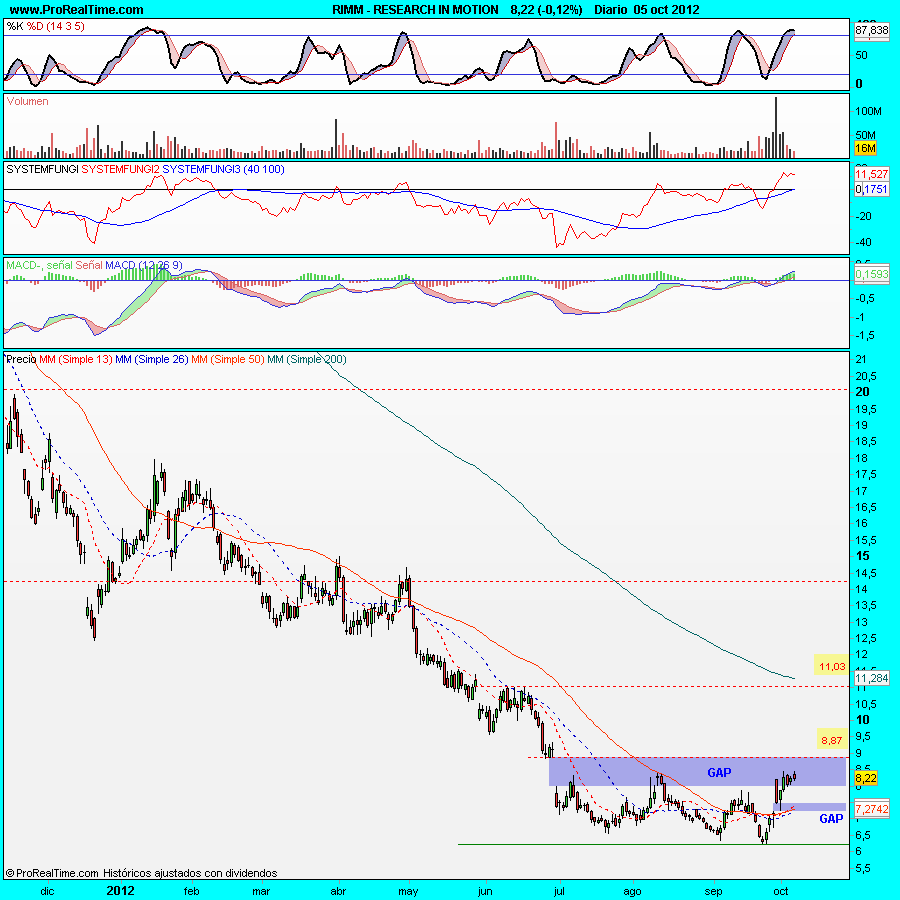Select the MM (Simple 50) legend label
Screen dimensions: 900x900
[x=228, y=359]
